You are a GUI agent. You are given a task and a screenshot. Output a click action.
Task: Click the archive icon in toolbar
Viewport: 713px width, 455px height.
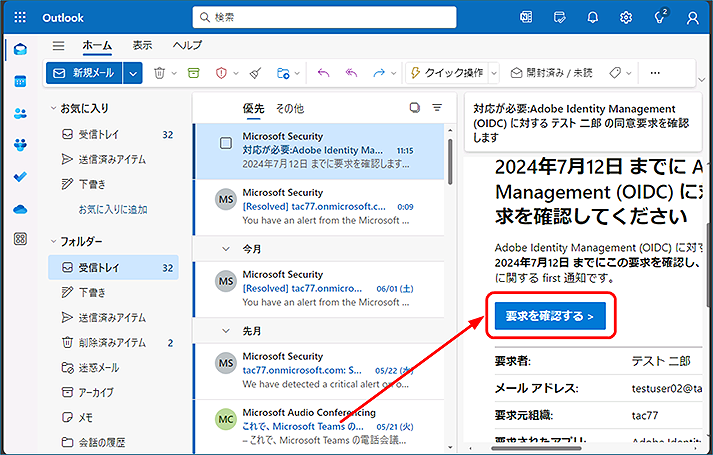click(194, 73)
